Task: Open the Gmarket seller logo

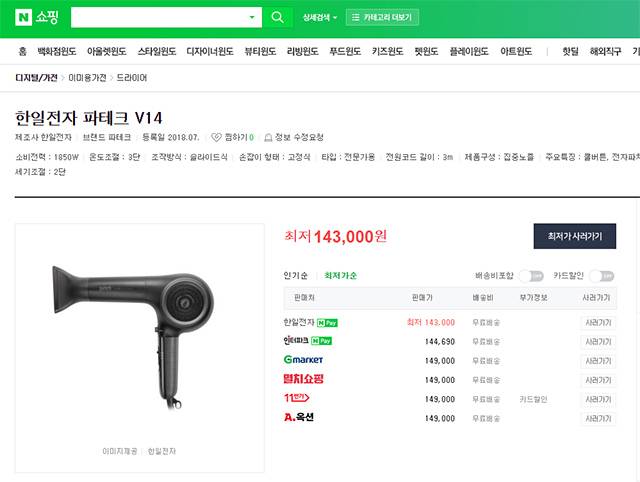Action: tap(303, 360)
